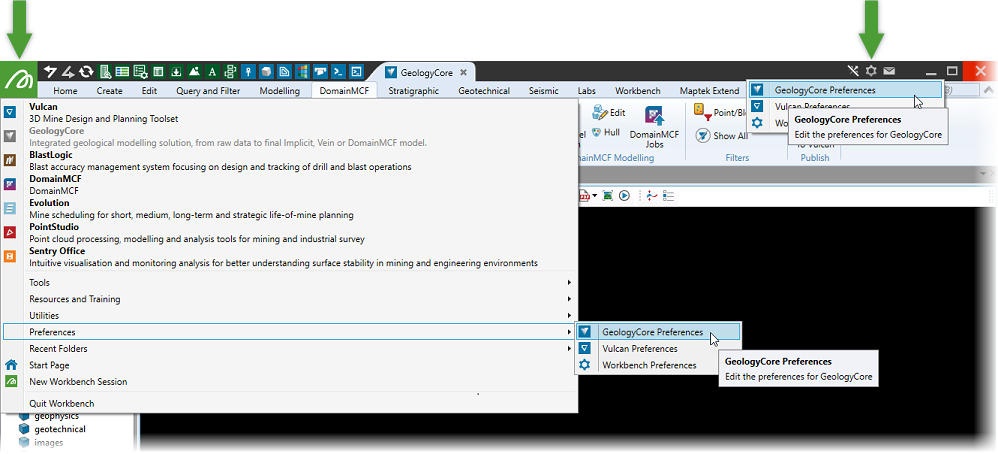Select GeologyCore Preferences in gear dropdown
The height and width of the screenshot is (454, 998).
(845, 90)
